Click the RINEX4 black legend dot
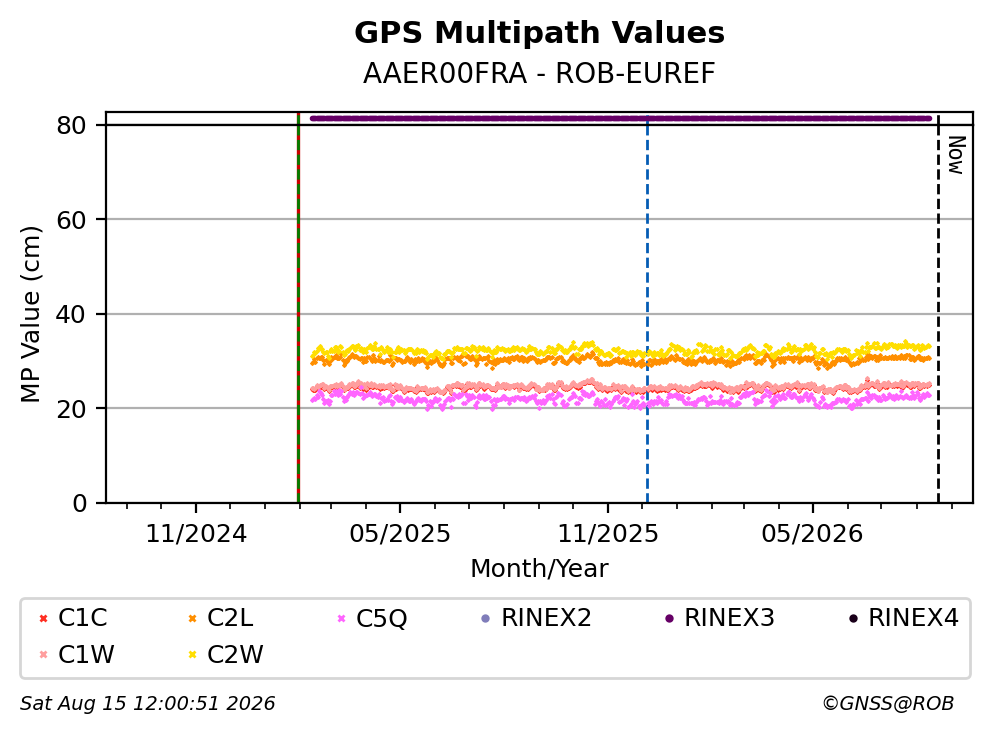The width and height of the screenshot is (992, 734). point(853,618)
